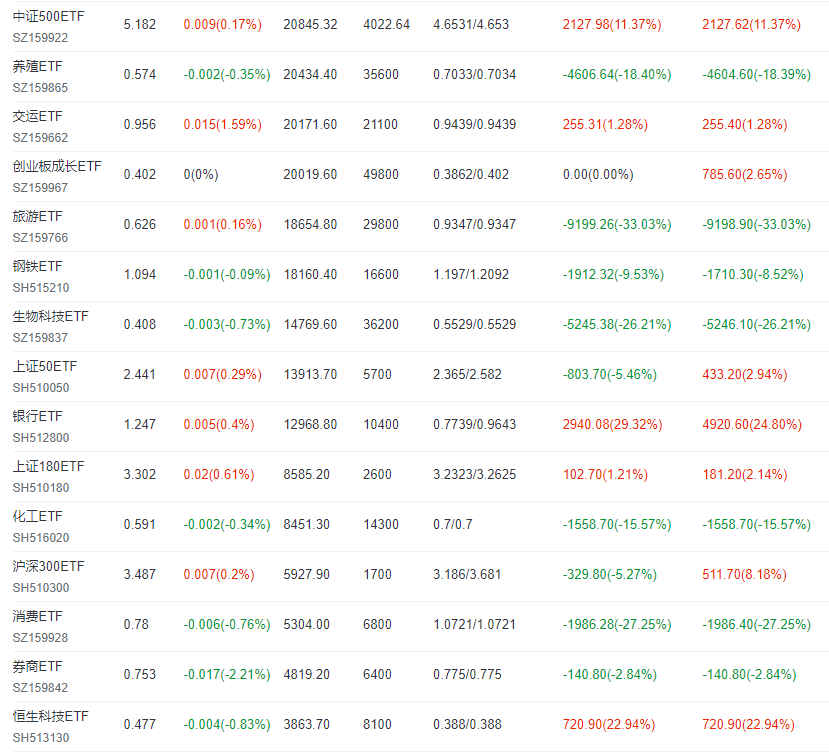Click profit 2127.98(11.37%)
829x752 pixels.
coord(612,24)
